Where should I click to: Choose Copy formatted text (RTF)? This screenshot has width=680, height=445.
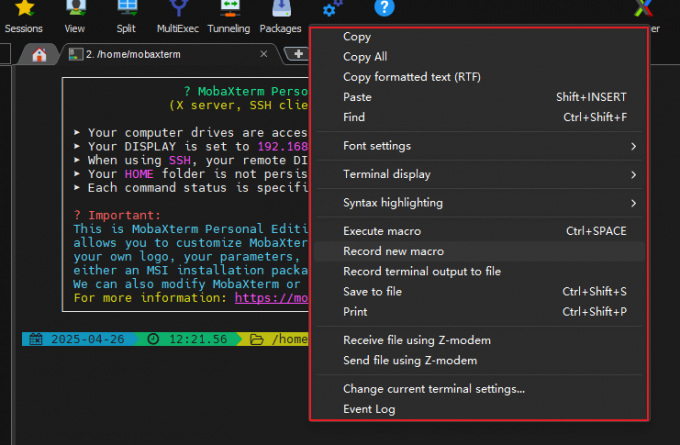point(479,77)
